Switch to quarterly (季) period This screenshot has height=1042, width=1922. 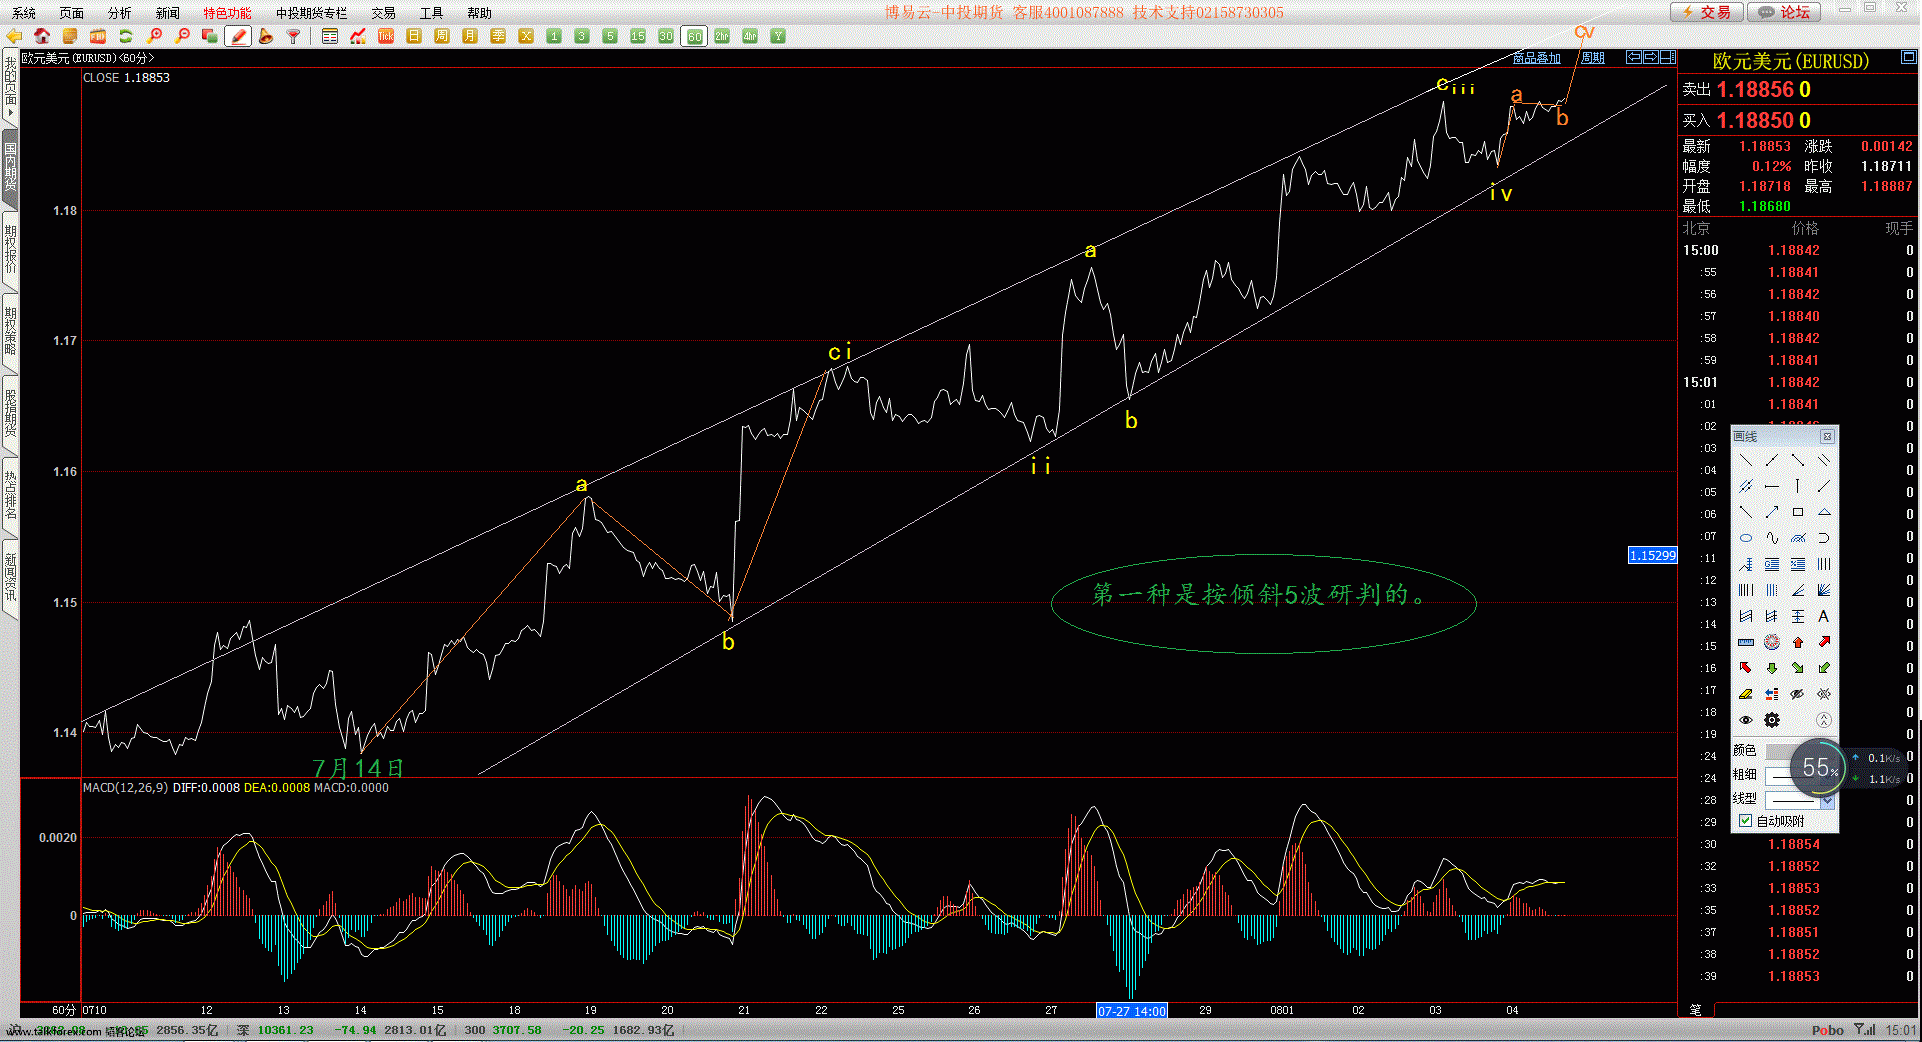498,36
